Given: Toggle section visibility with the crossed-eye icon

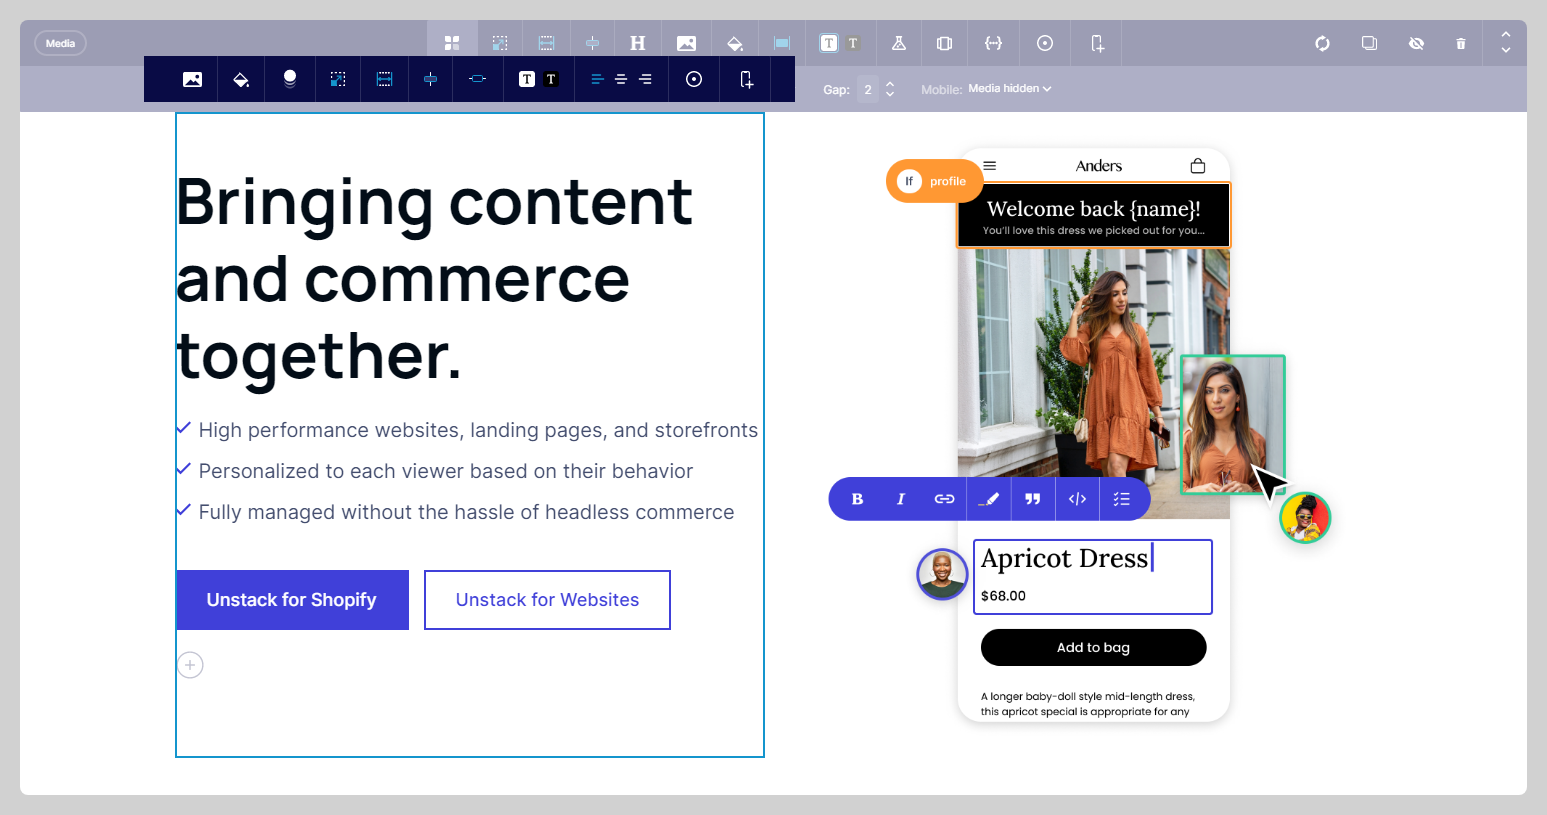Looking at the screenshot, I should pyautogui.click(x=1416, y=43).
